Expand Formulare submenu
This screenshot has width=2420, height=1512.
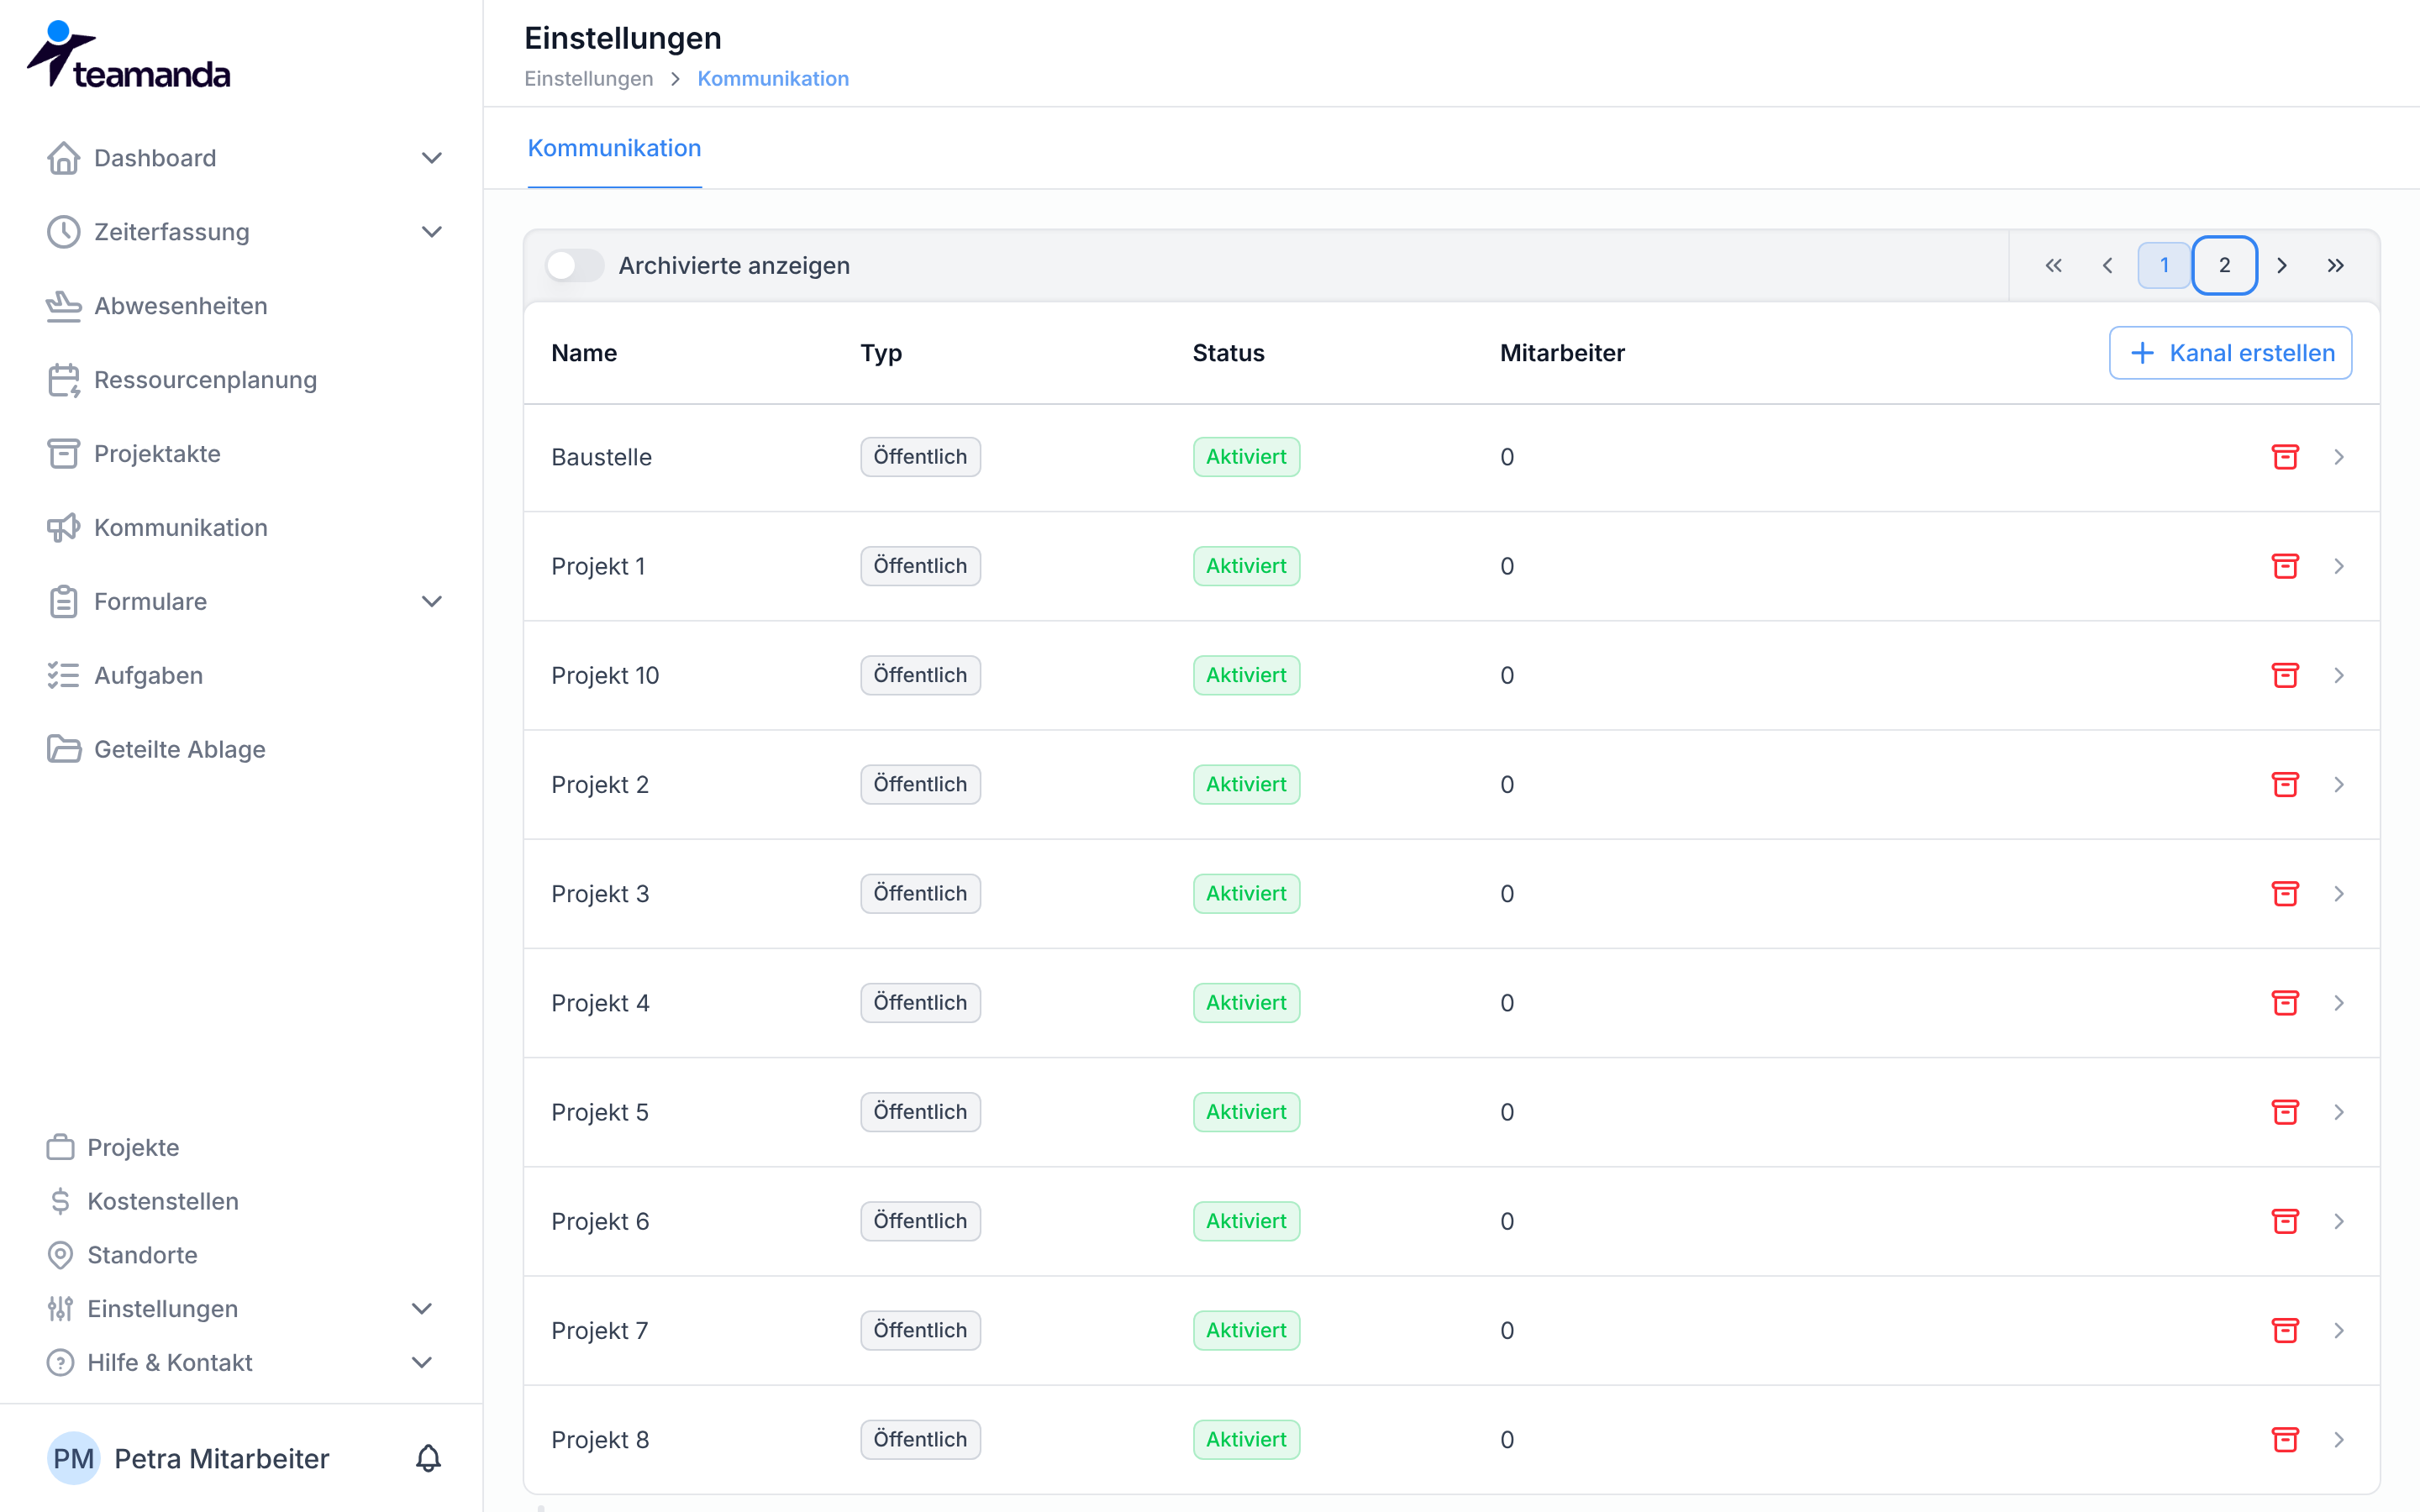(431, 601)
